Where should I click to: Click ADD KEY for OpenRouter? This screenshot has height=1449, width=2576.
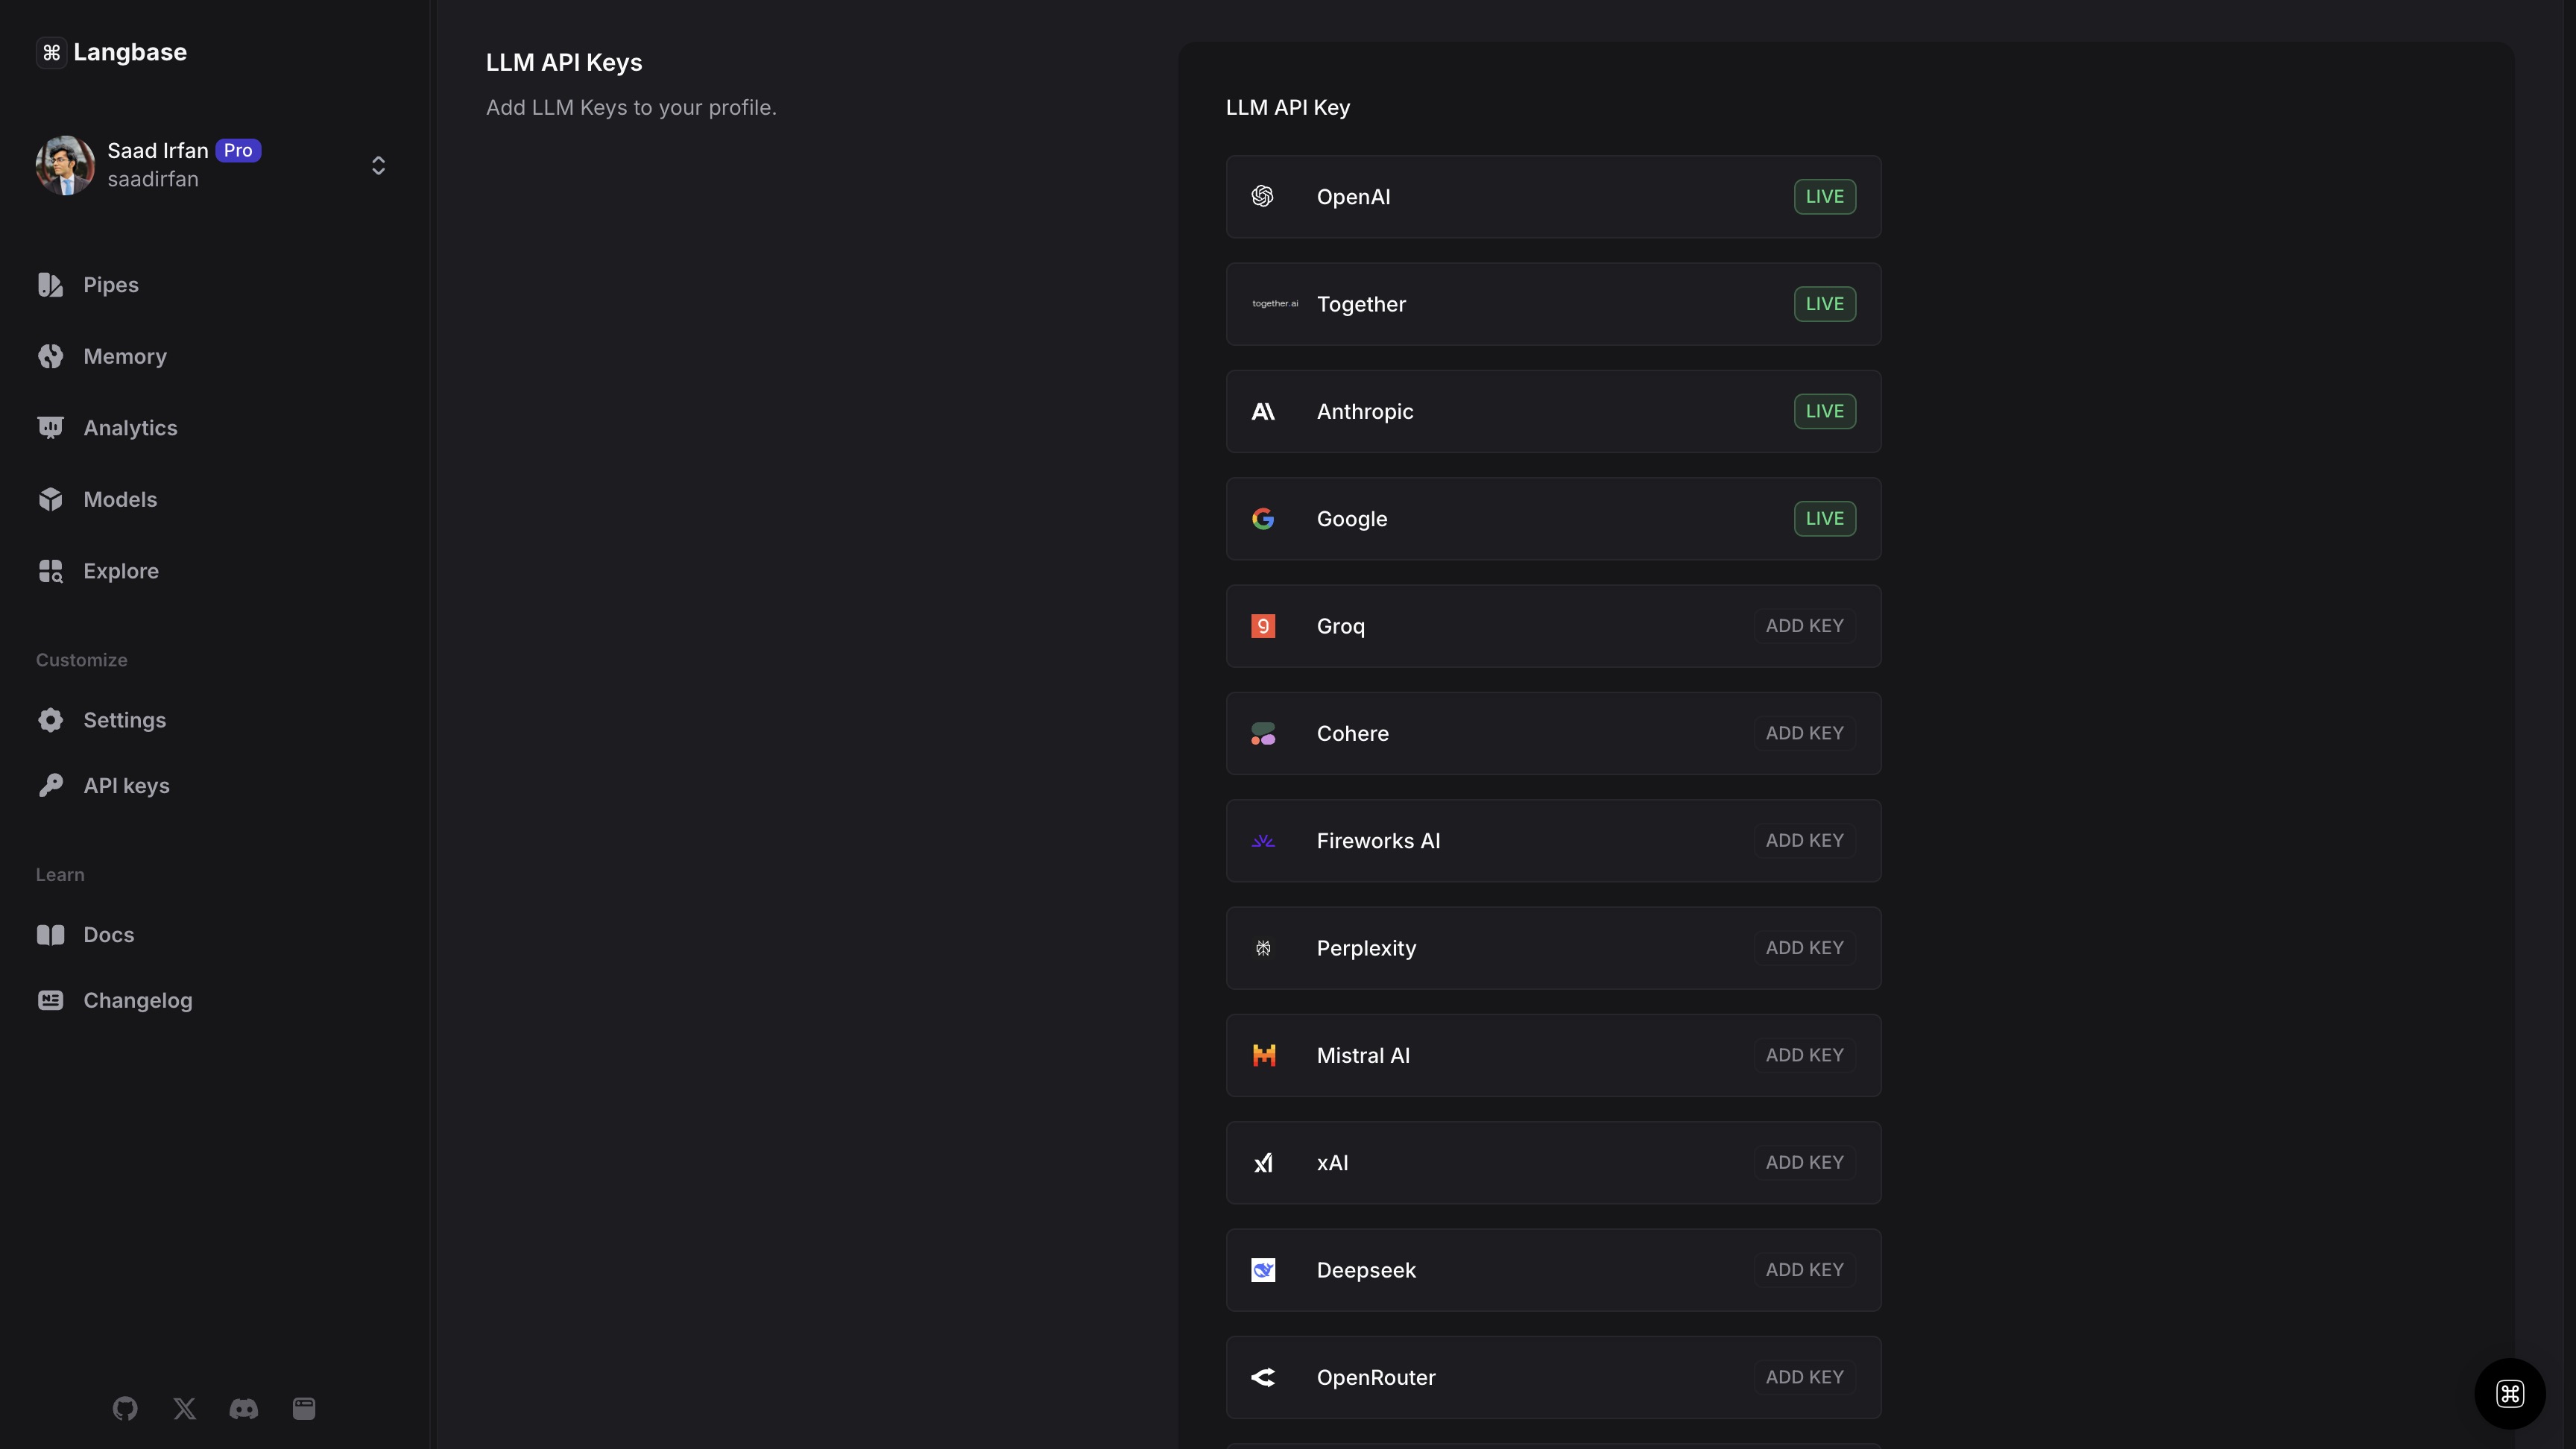tap(1804, 1377)
